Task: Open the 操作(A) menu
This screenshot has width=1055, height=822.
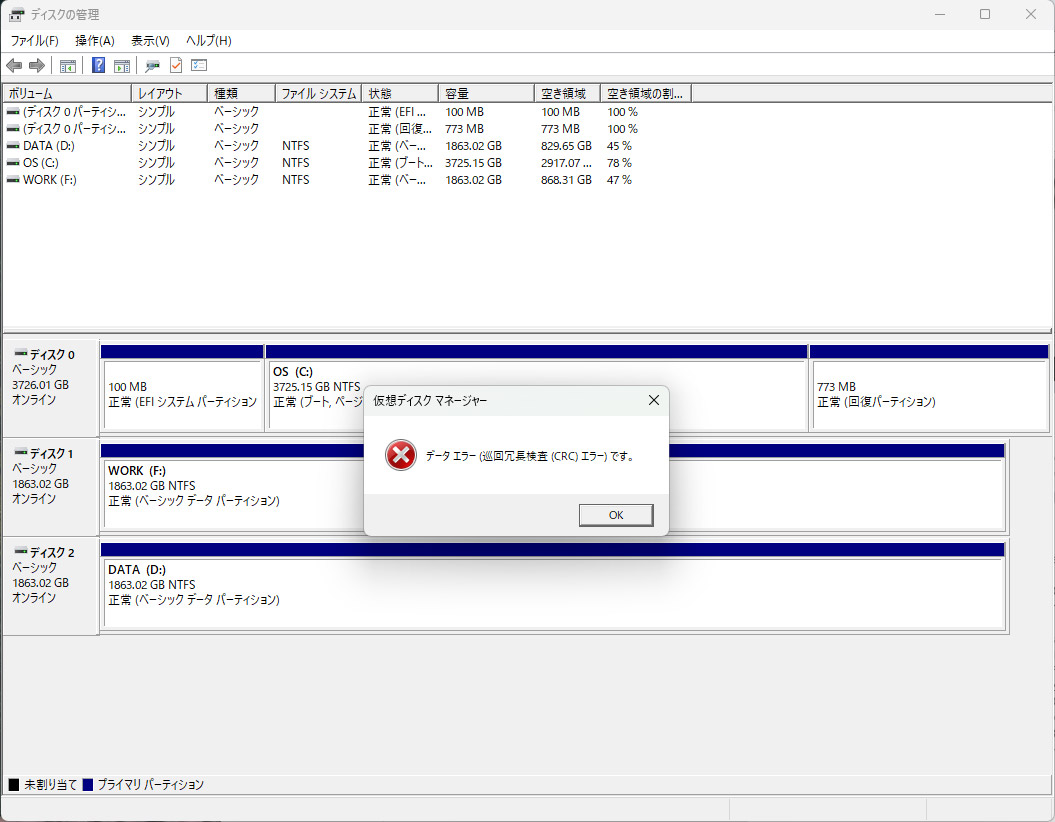Action: 95,40
